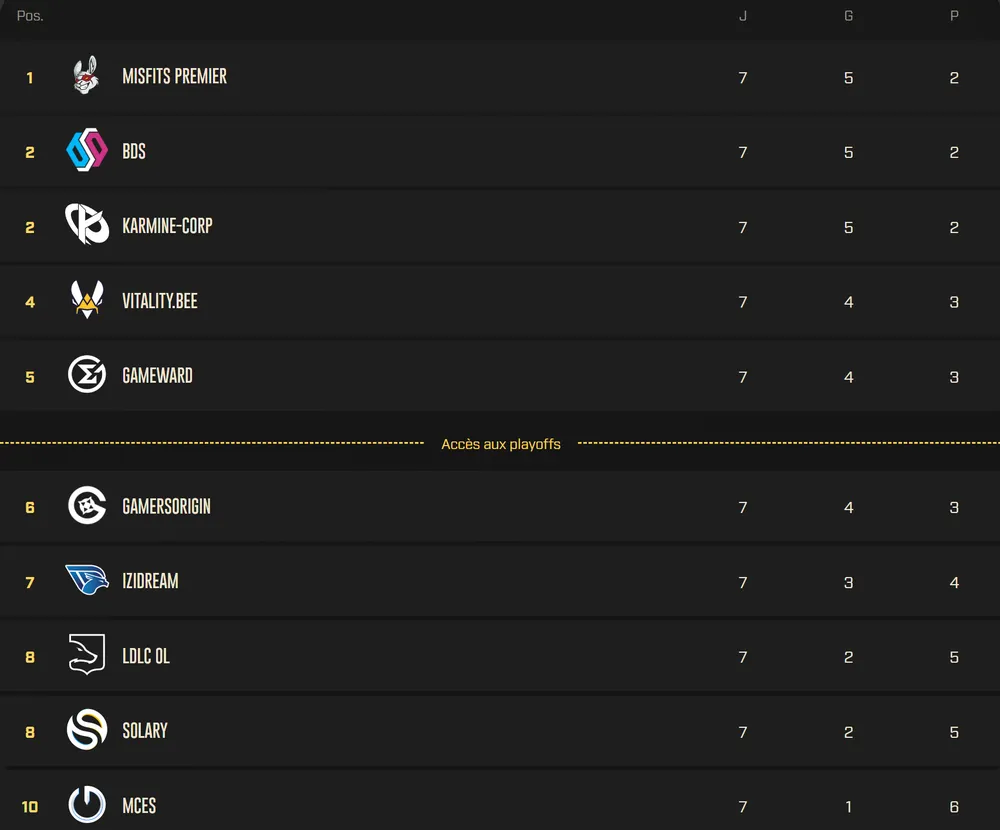Screen dimensions: 1000x830
Task: Select the Vitality.Bee team name
Action: point(160,301)
